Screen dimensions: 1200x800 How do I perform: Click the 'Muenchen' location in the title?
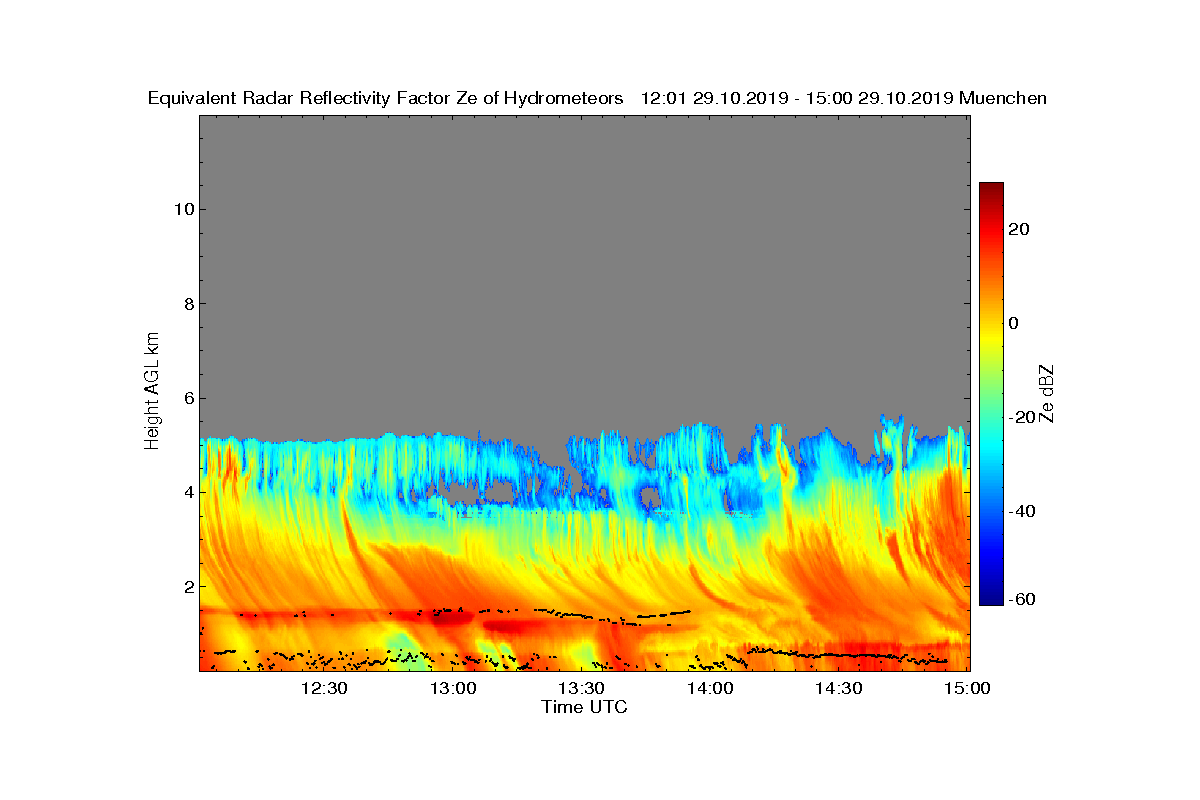1003,98
